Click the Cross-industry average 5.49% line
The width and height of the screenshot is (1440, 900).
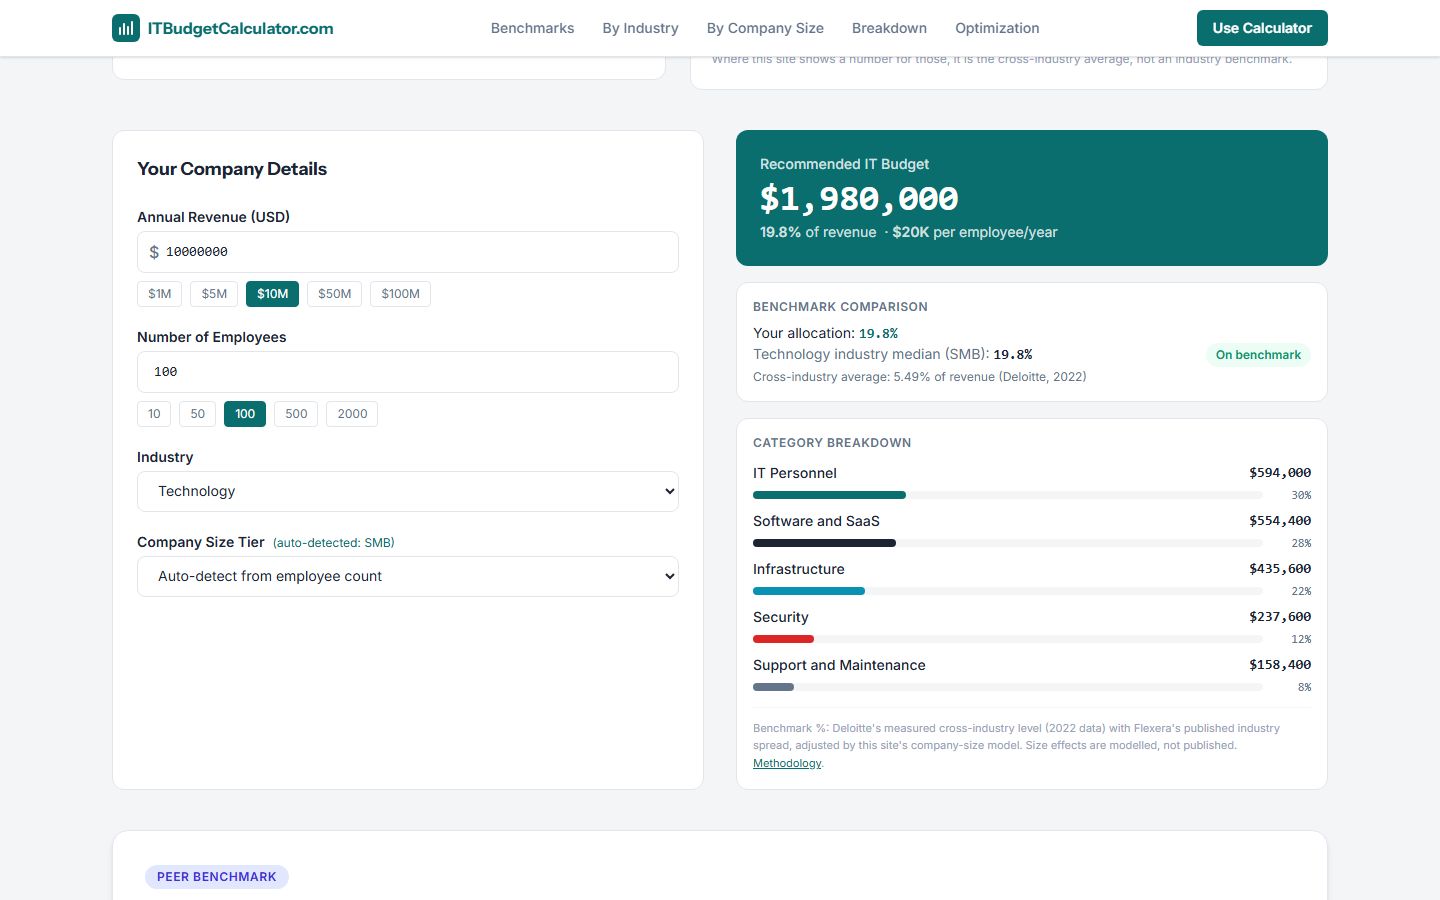point(919,377)
